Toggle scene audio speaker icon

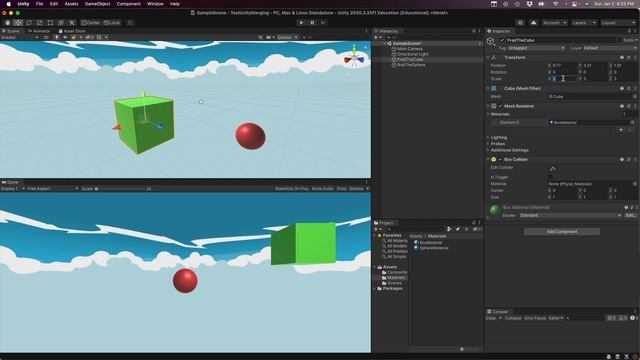coord(65,37)
